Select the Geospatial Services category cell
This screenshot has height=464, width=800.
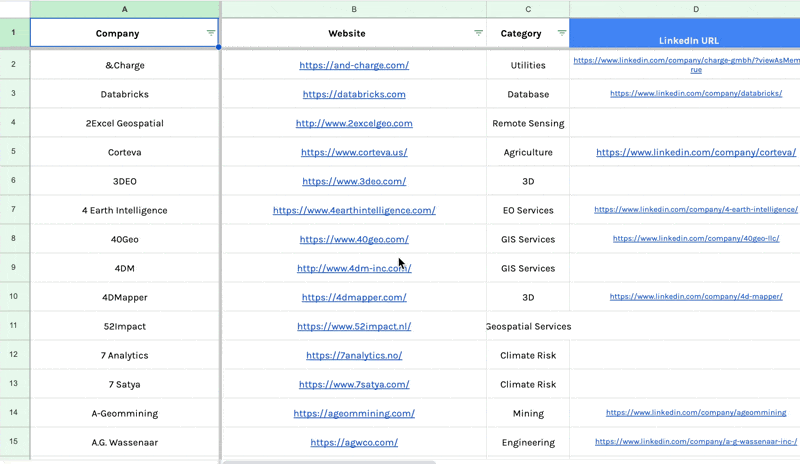coord(528,327)
